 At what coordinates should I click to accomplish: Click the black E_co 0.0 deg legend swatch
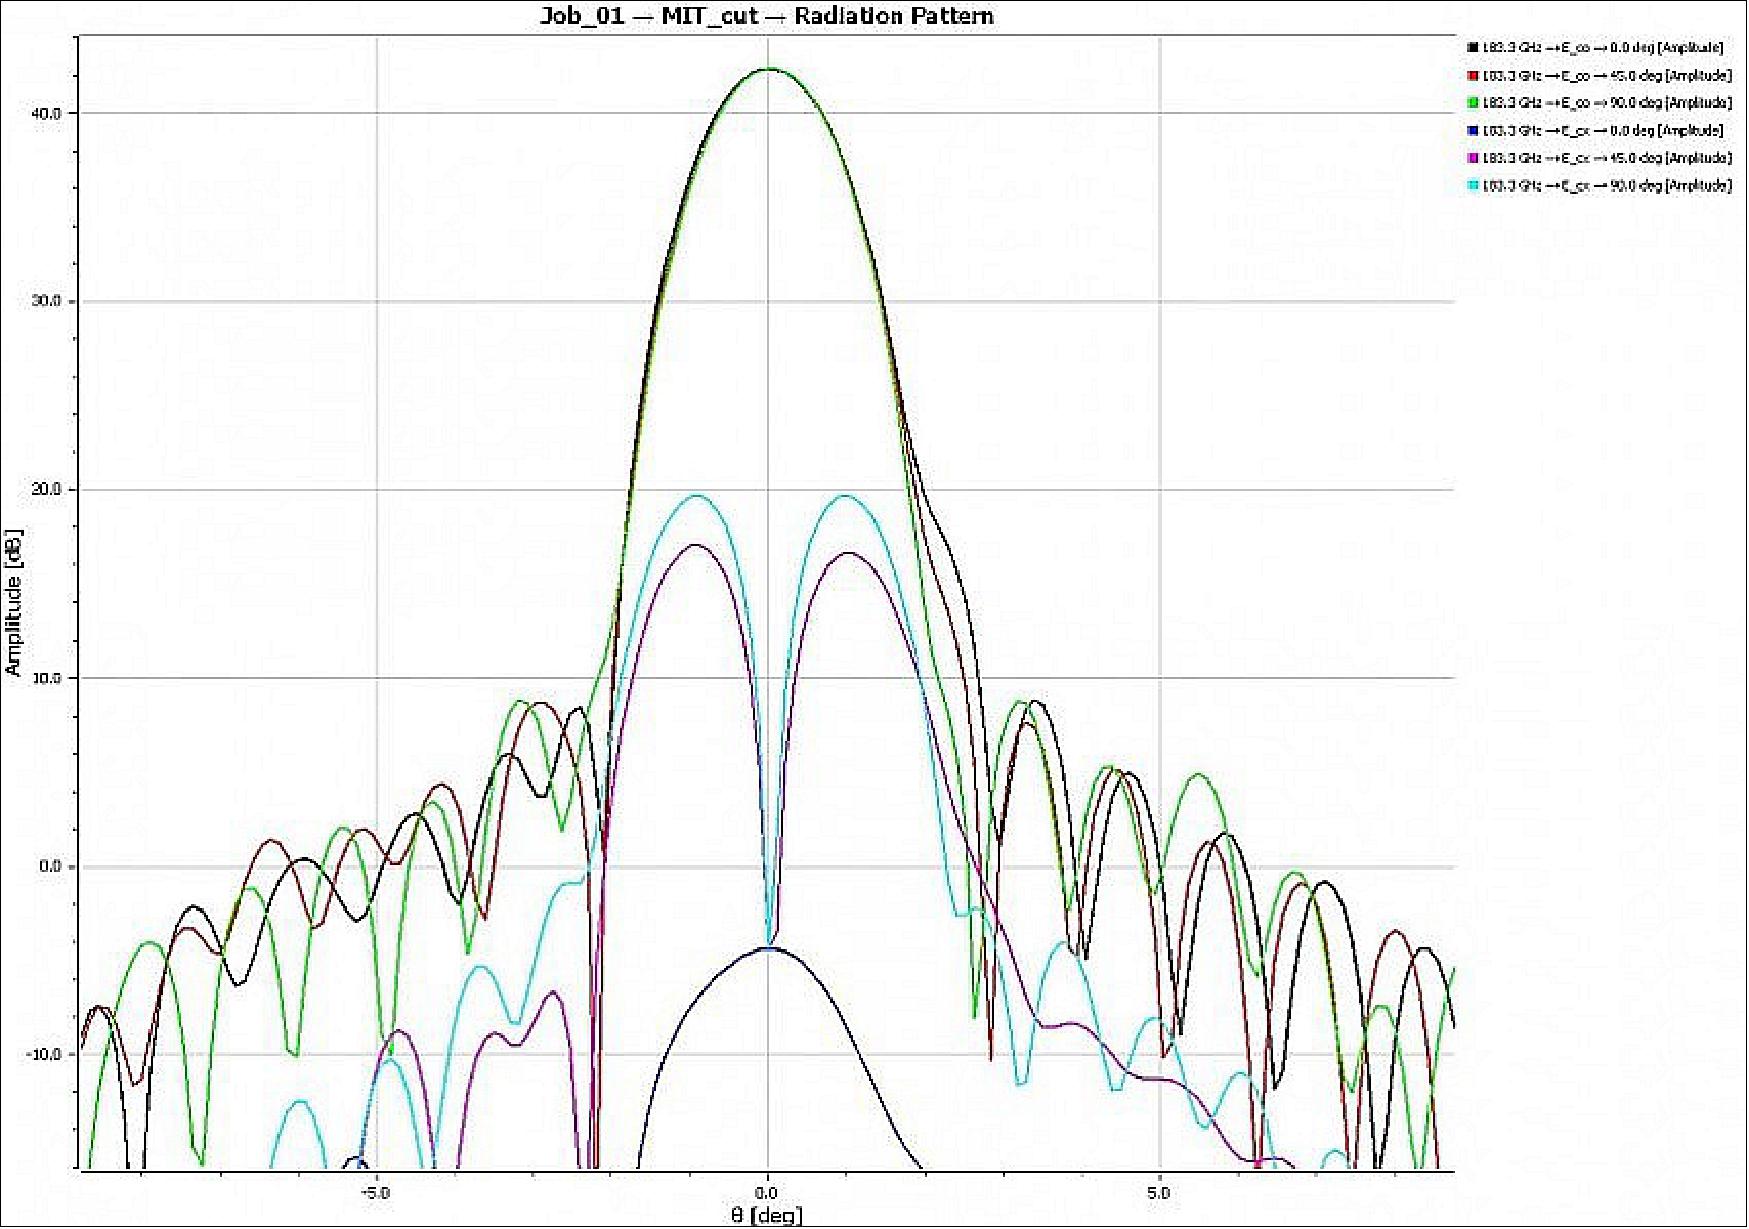pyautogui.click(x=1472, y=48)
